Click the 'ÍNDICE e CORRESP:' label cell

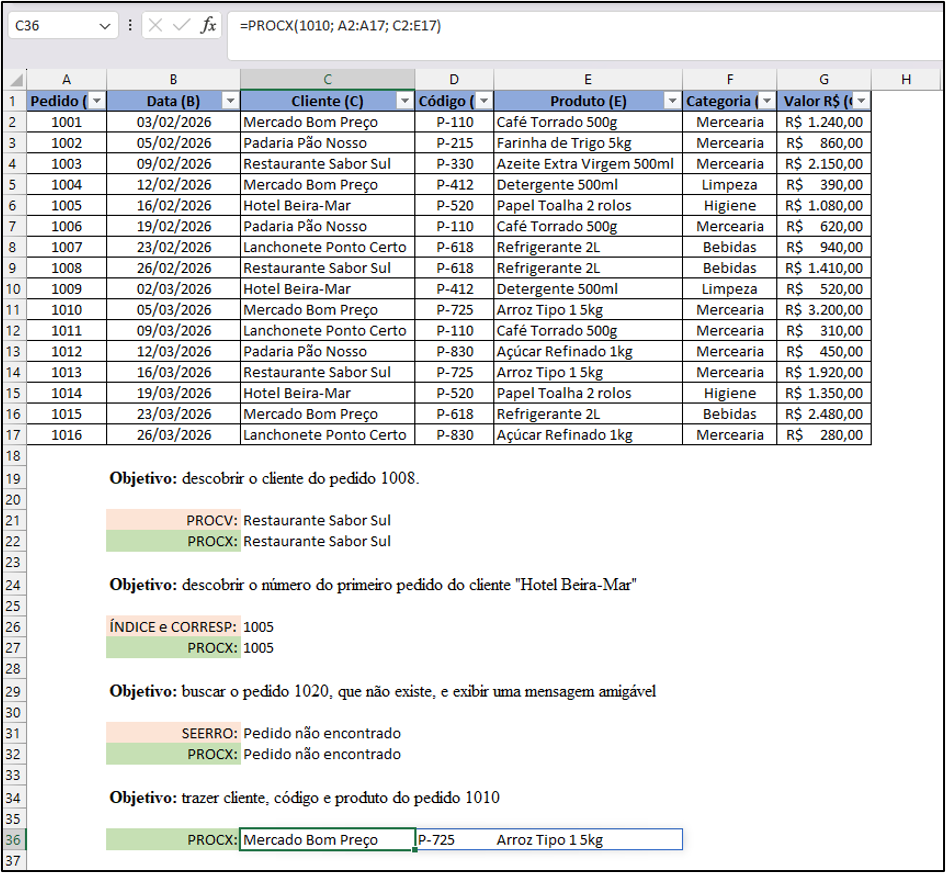(x=173, y=627)
